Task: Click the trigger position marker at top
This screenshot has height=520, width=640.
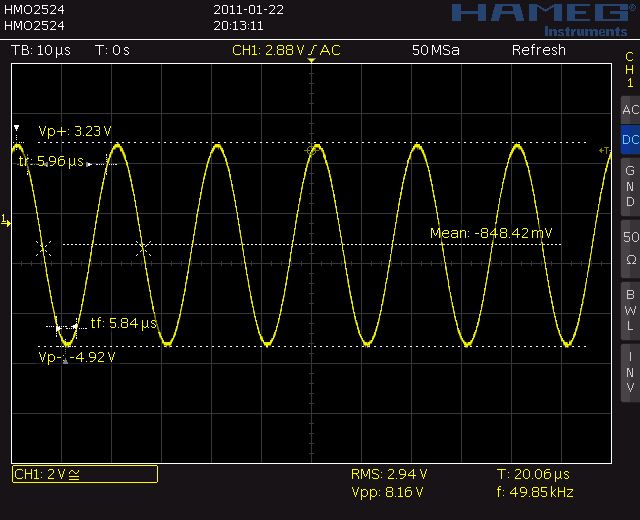Action: pos(311,60)
